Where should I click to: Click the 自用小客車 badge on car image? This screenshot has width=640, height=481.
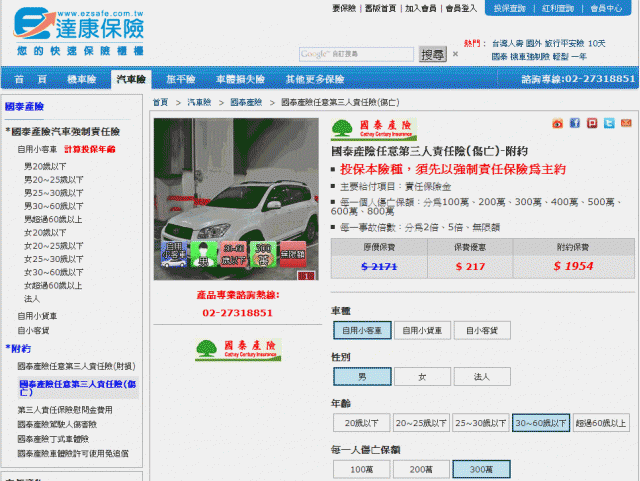[x=174, y=254]
